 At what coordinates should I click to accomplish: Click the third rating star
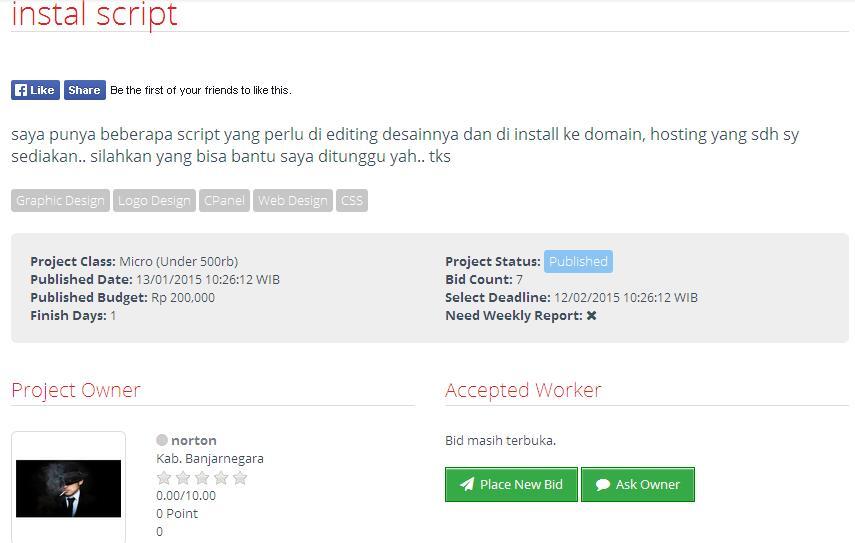tap(202, 478)
